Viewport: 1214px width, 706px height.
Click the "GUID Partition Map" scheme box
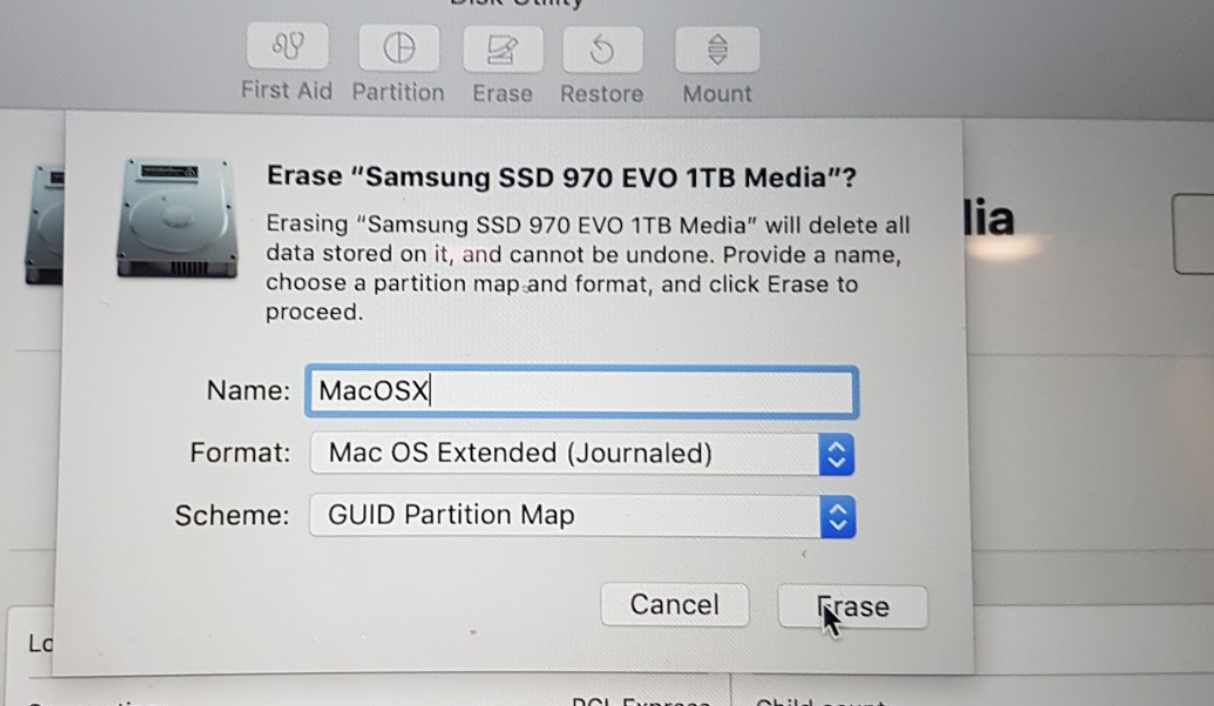pos(582,516)
